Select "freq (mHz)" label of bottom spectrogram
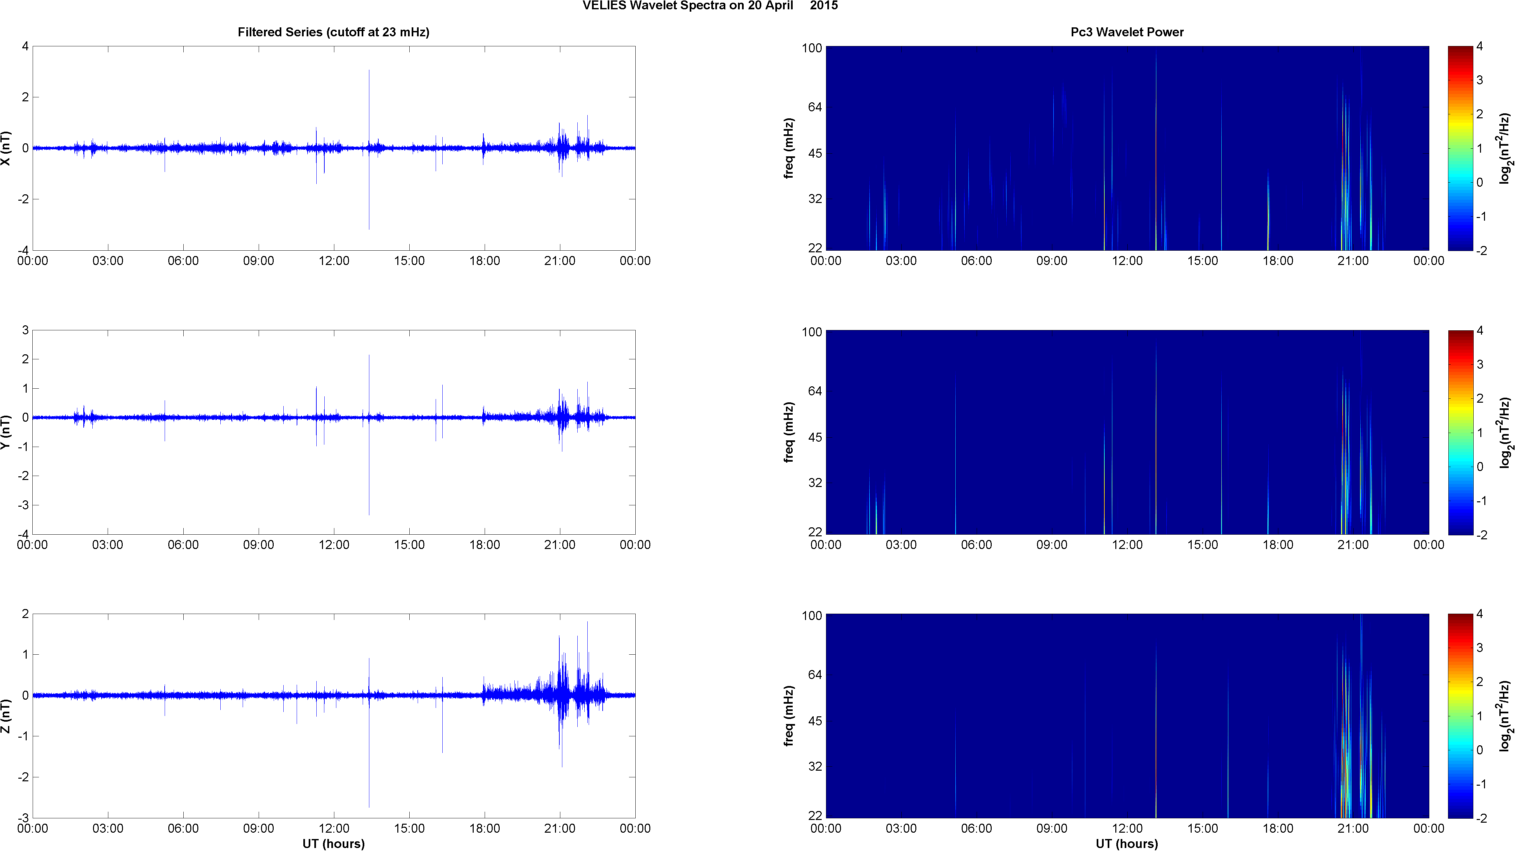Image resolution: width=1515 pixels, height=851 pixels. [x=789, y=716]
